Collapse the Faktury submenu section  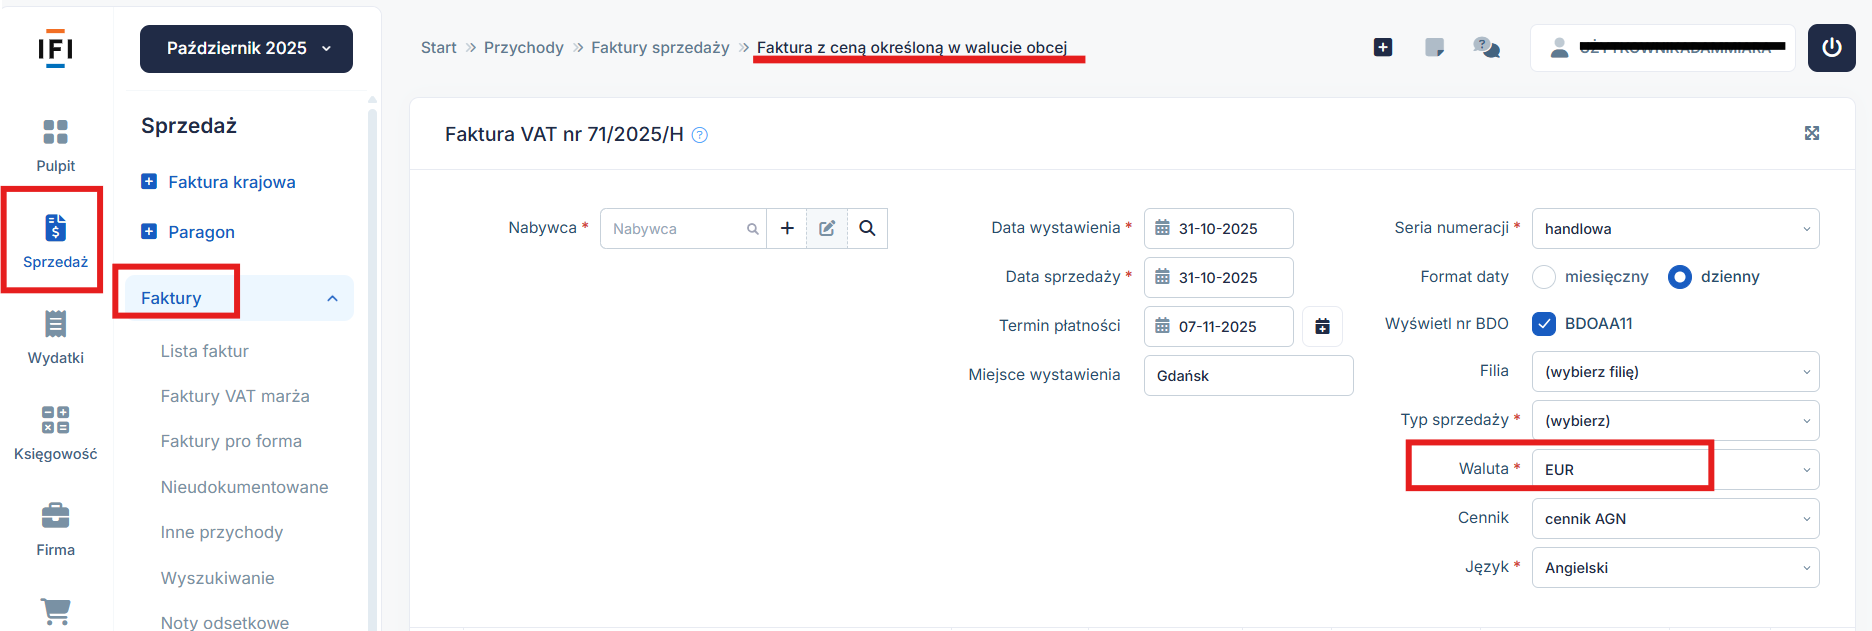[x=332, y=298]
